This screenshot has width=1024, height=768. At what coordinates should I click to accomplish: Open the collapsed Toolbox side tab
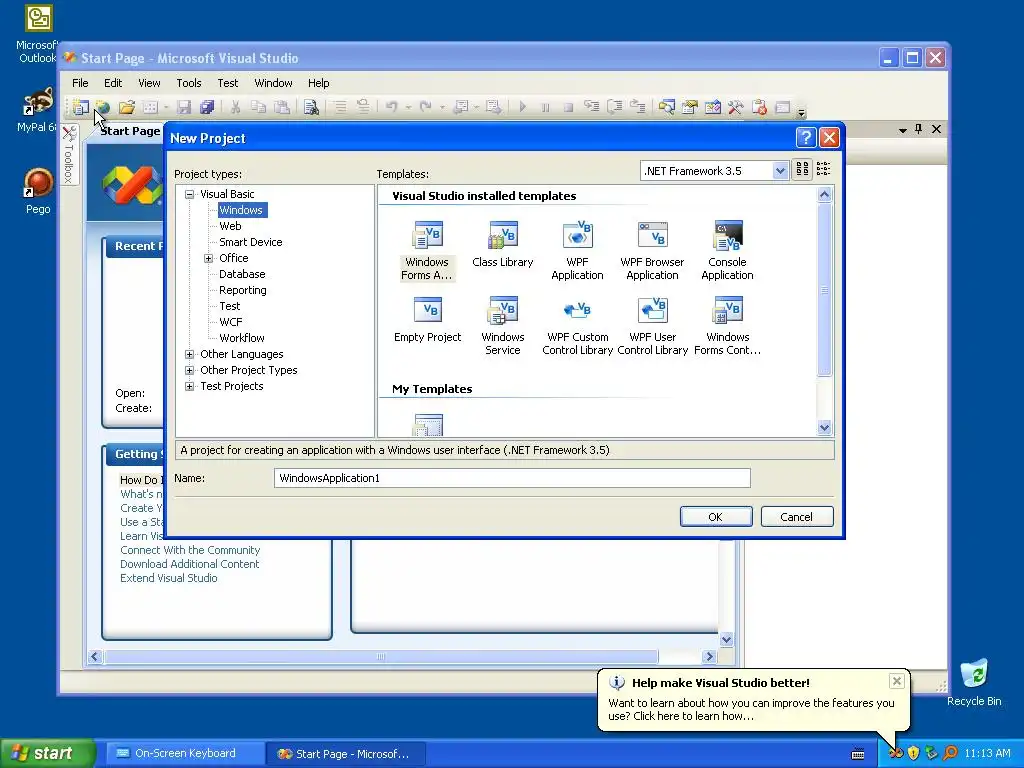pos(69,154)
